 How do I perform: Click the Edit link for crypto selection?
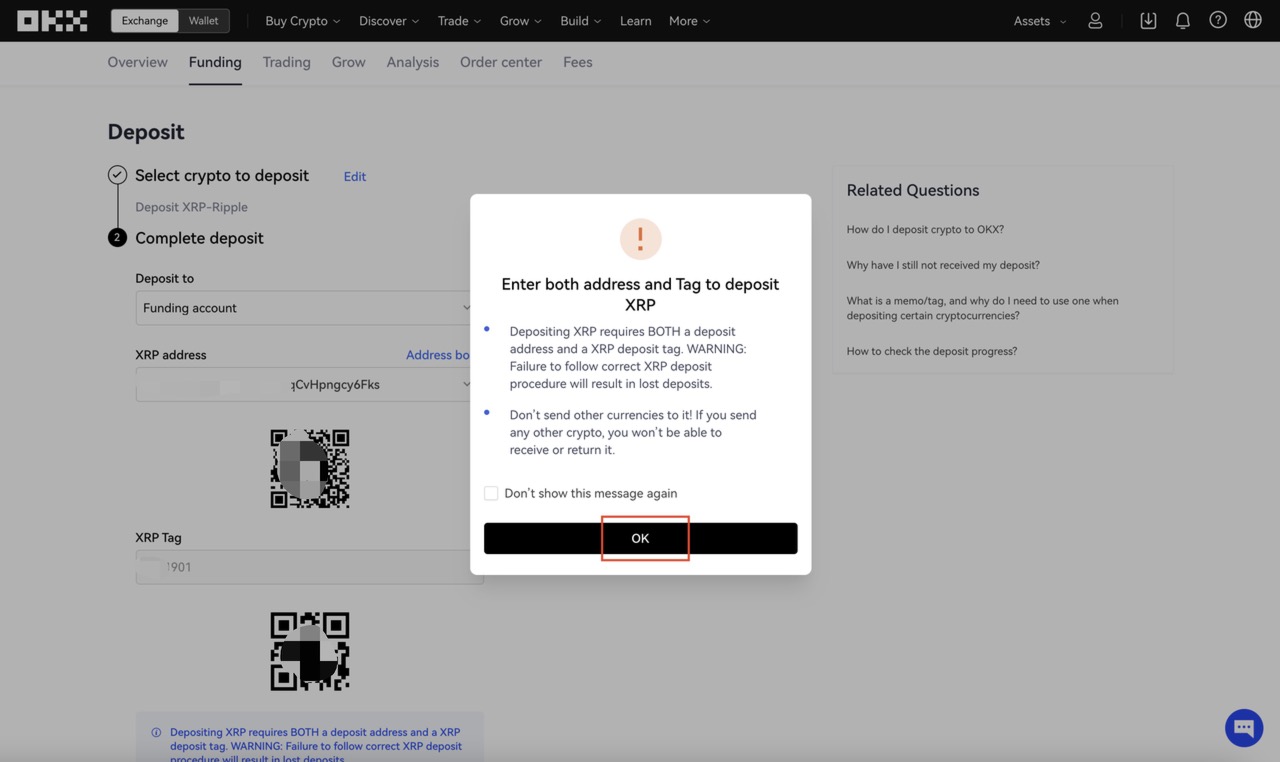pyautogui.click(x=355, y=176)
